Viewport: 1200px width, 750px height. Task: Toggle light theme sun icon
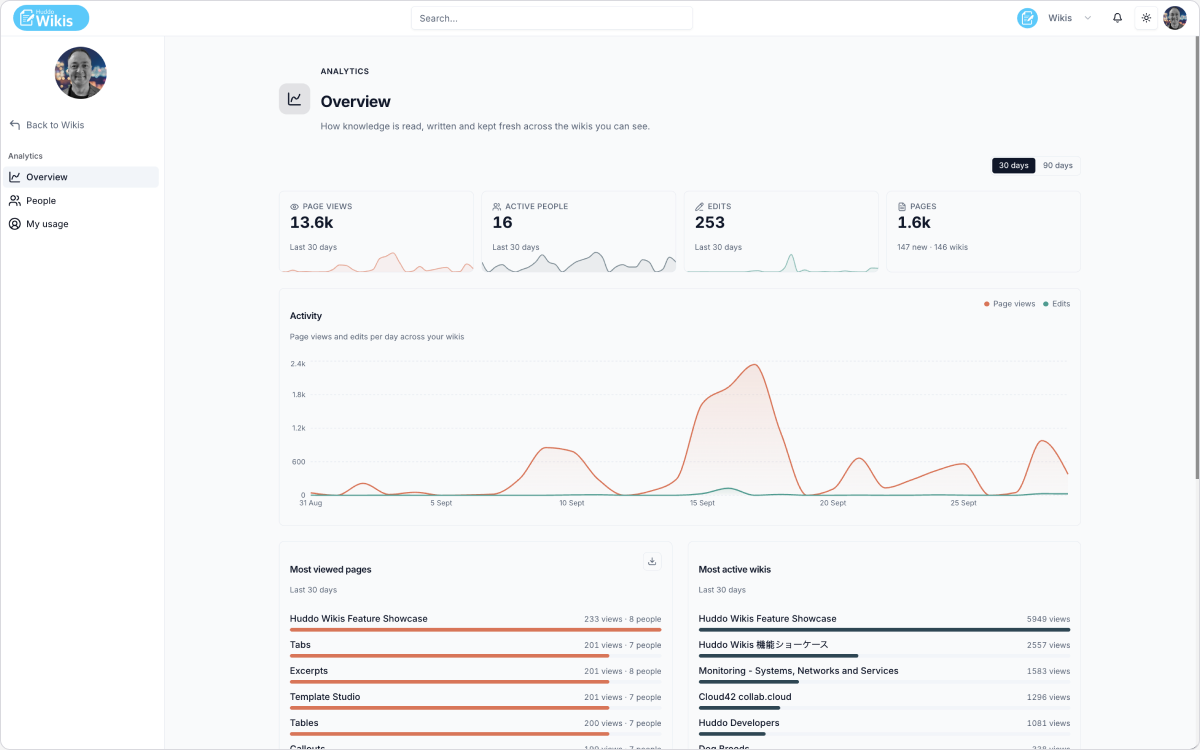(1146, 18)
